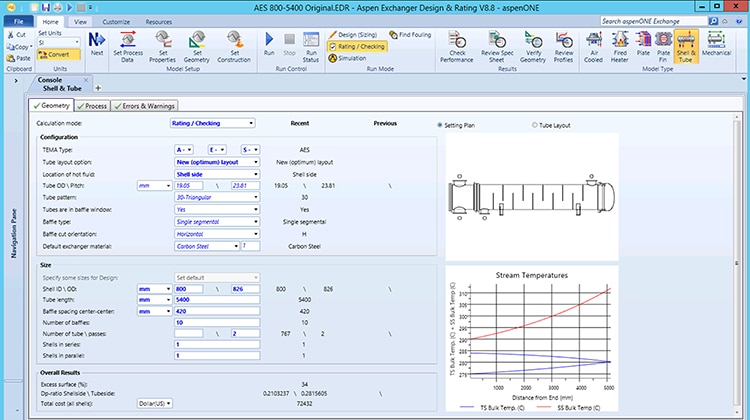Viewport: 750px width, 420px height.
Task: Select Design (Sizing) run mode
Action: click(x=353, y=35)
